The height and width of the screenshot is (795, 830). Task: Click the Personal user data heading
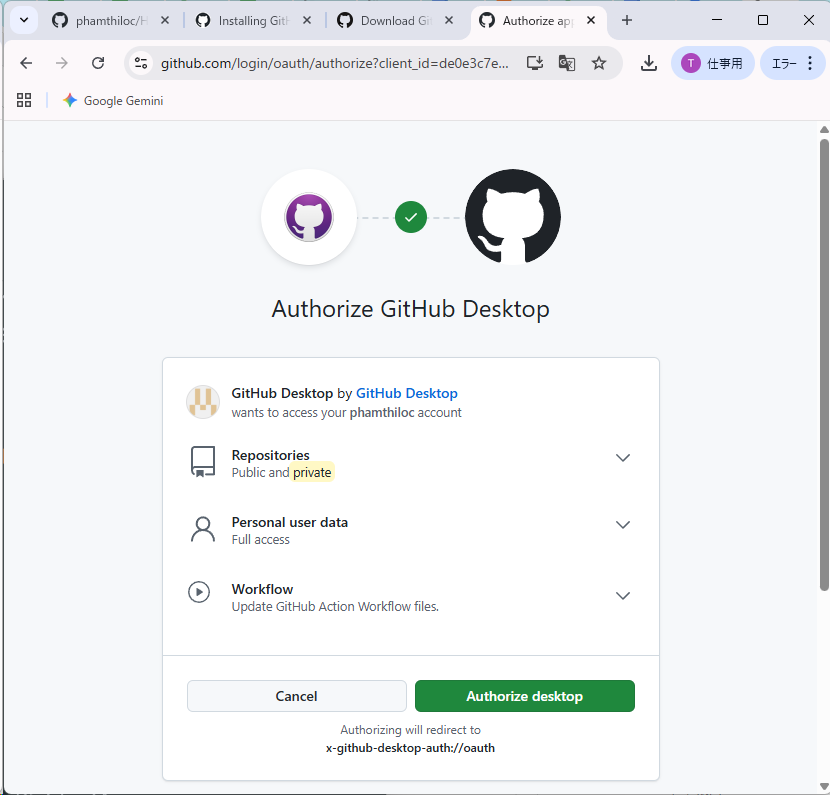tap(290, 522)
